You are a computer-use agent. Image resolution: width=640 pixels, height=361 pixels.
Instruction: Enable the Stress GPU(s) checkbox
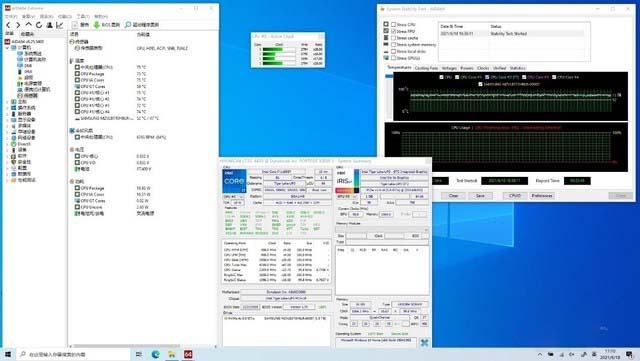click(393, 58)
